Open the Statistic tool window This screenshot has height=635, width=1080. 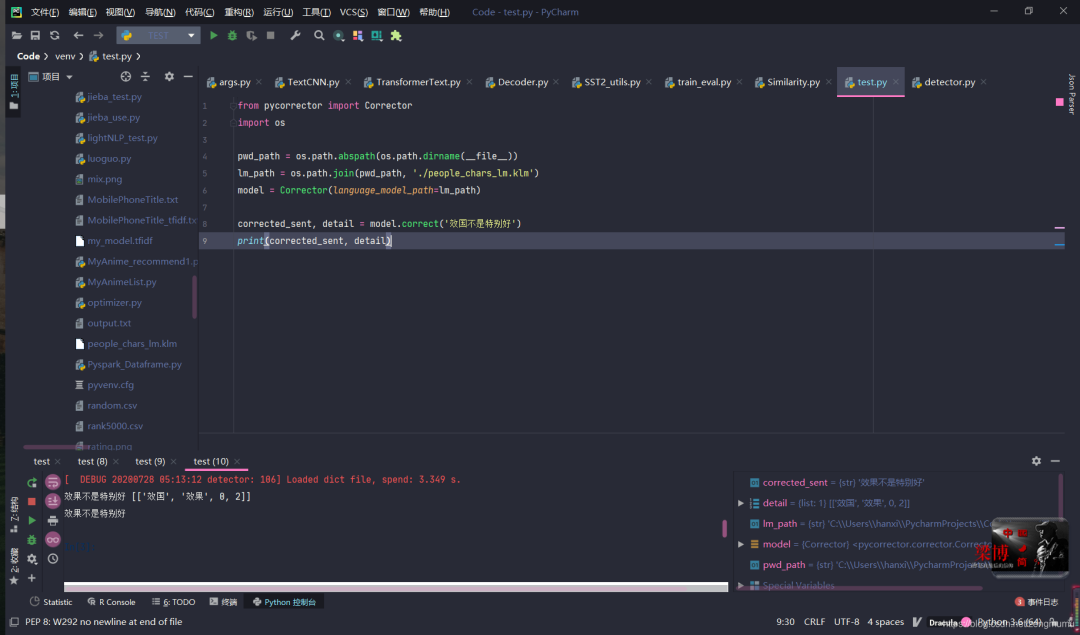click(x=51, y=602)
